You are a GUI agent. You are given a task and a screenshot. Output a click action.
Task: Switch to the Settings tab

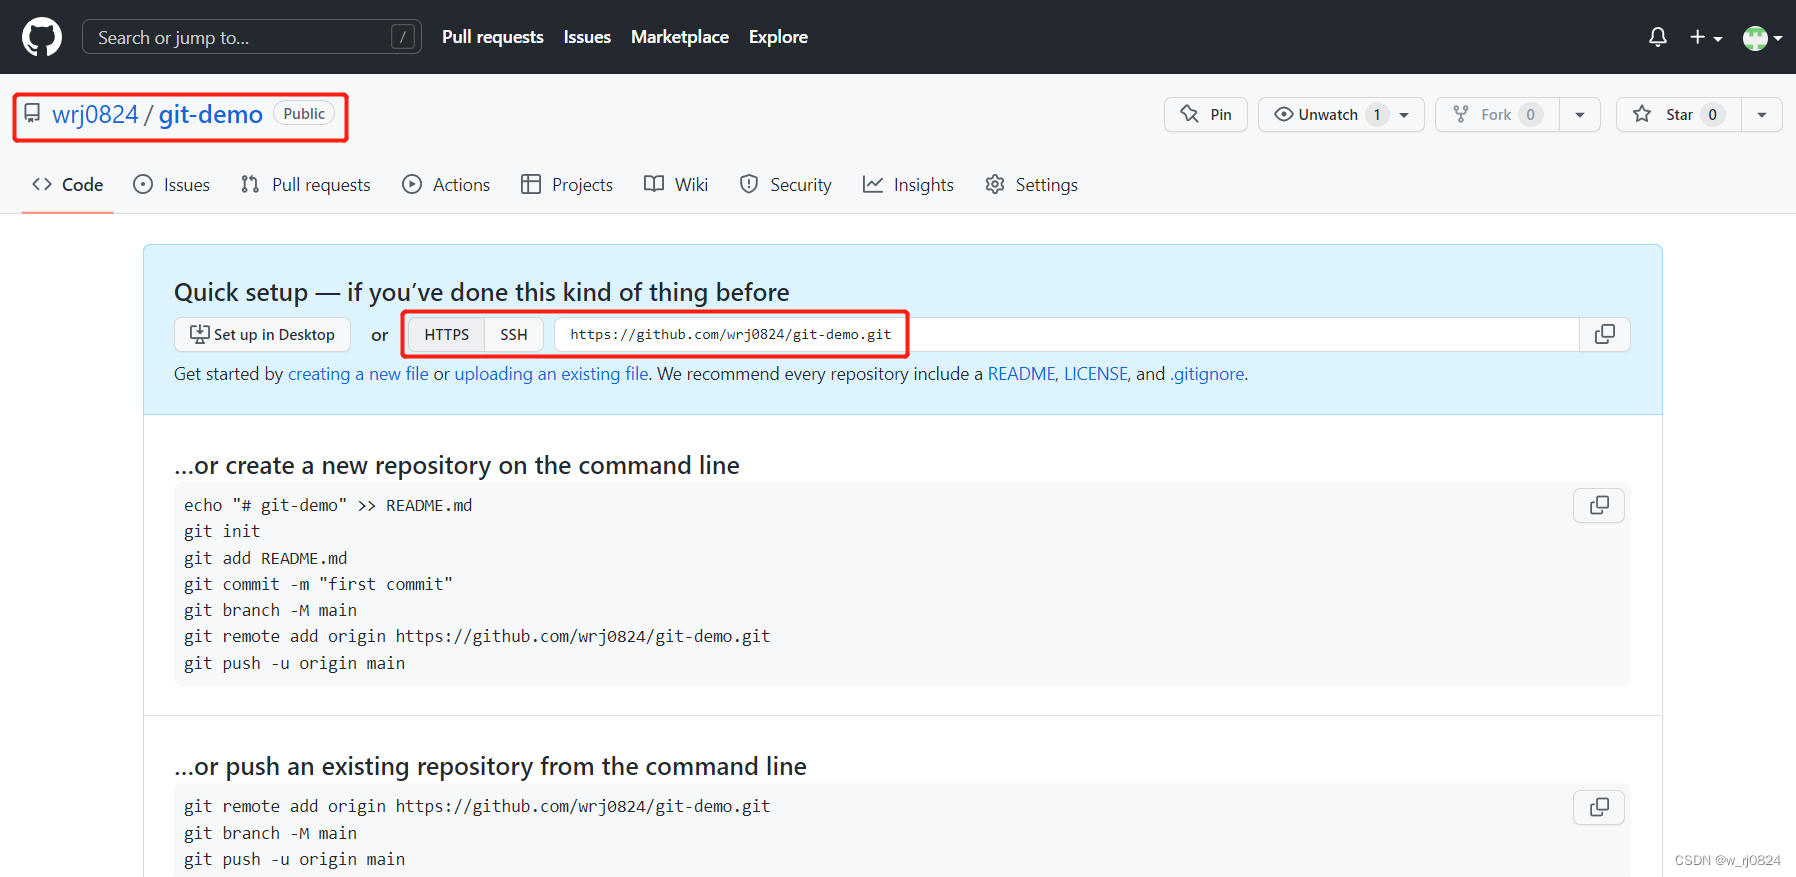point(1032,185)
